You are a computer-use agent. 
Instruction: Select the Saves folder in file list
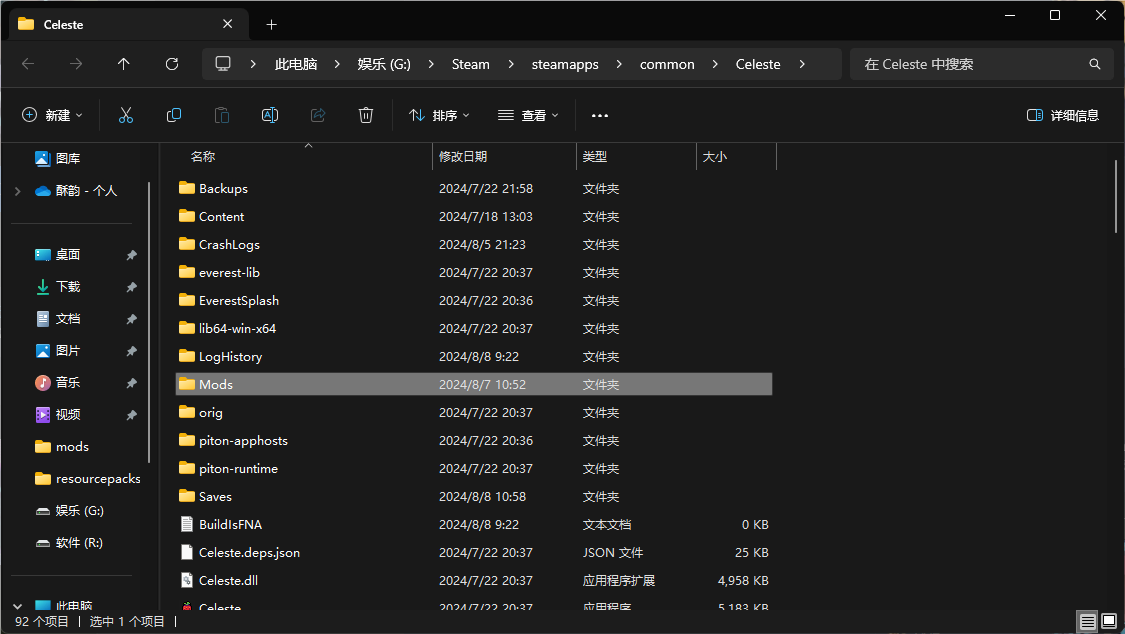coord(215,496)
